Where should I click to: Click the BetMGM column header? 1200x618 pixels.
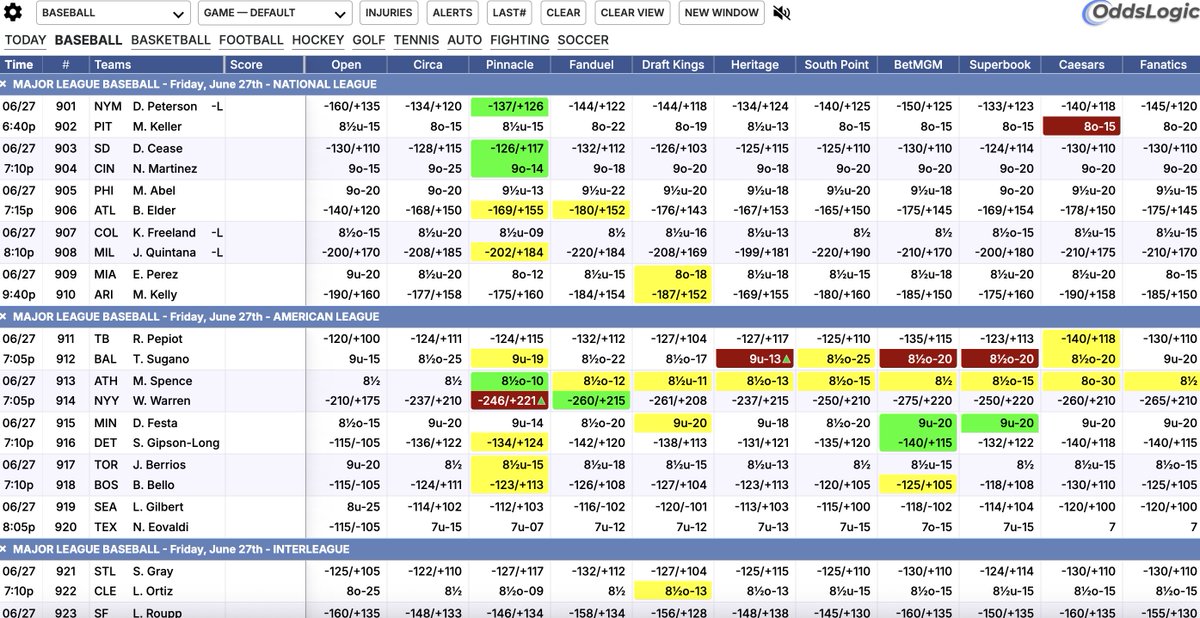(x=918, y=65)
